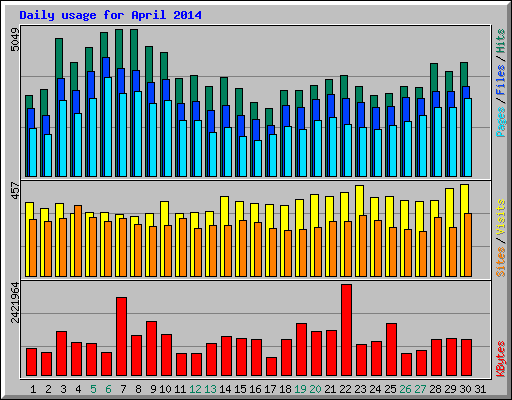Click green weekend day label 12

195,389
